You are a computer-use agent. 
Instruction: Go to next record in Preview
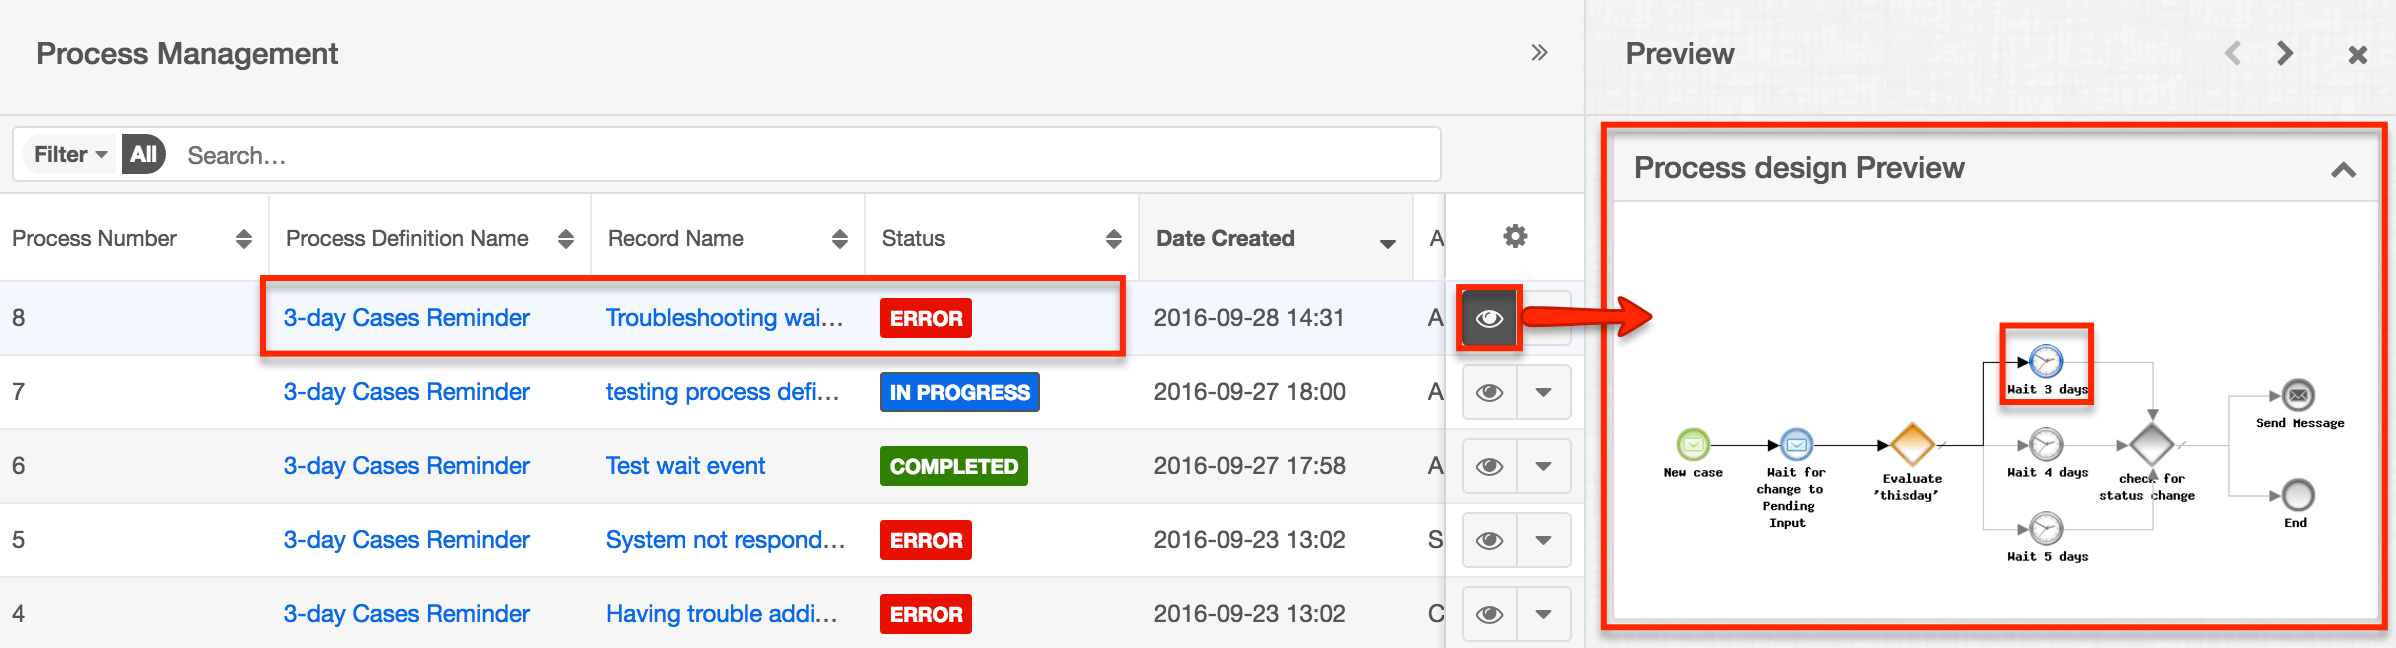[2285, 53]
